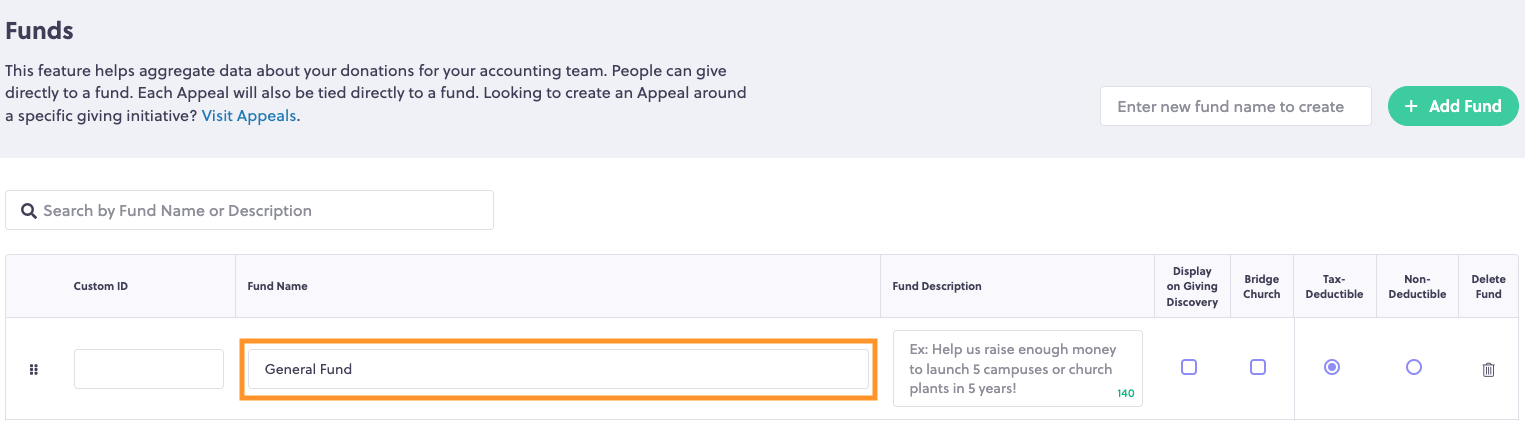Click the empty Custom ID field
Screen dimensions: 1525x421
pyautogui.click(x=149, y=369)
